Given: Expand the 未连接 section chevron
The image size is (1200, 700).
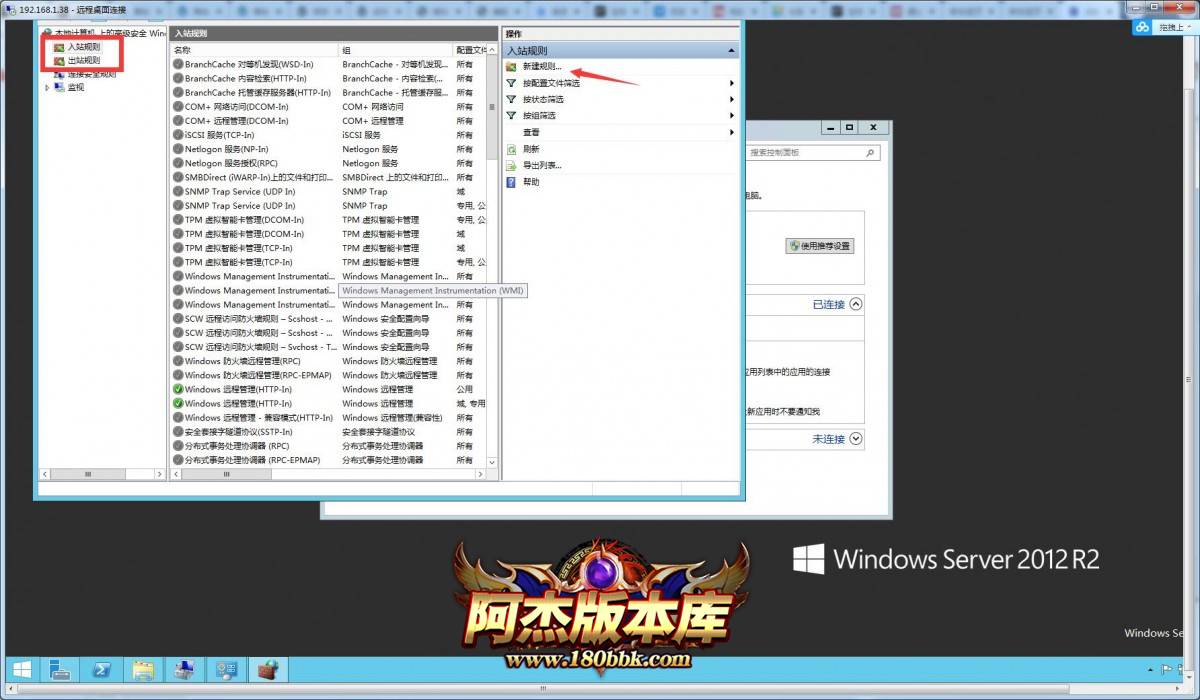Looking at the screenshot, I should coord(856,439).
